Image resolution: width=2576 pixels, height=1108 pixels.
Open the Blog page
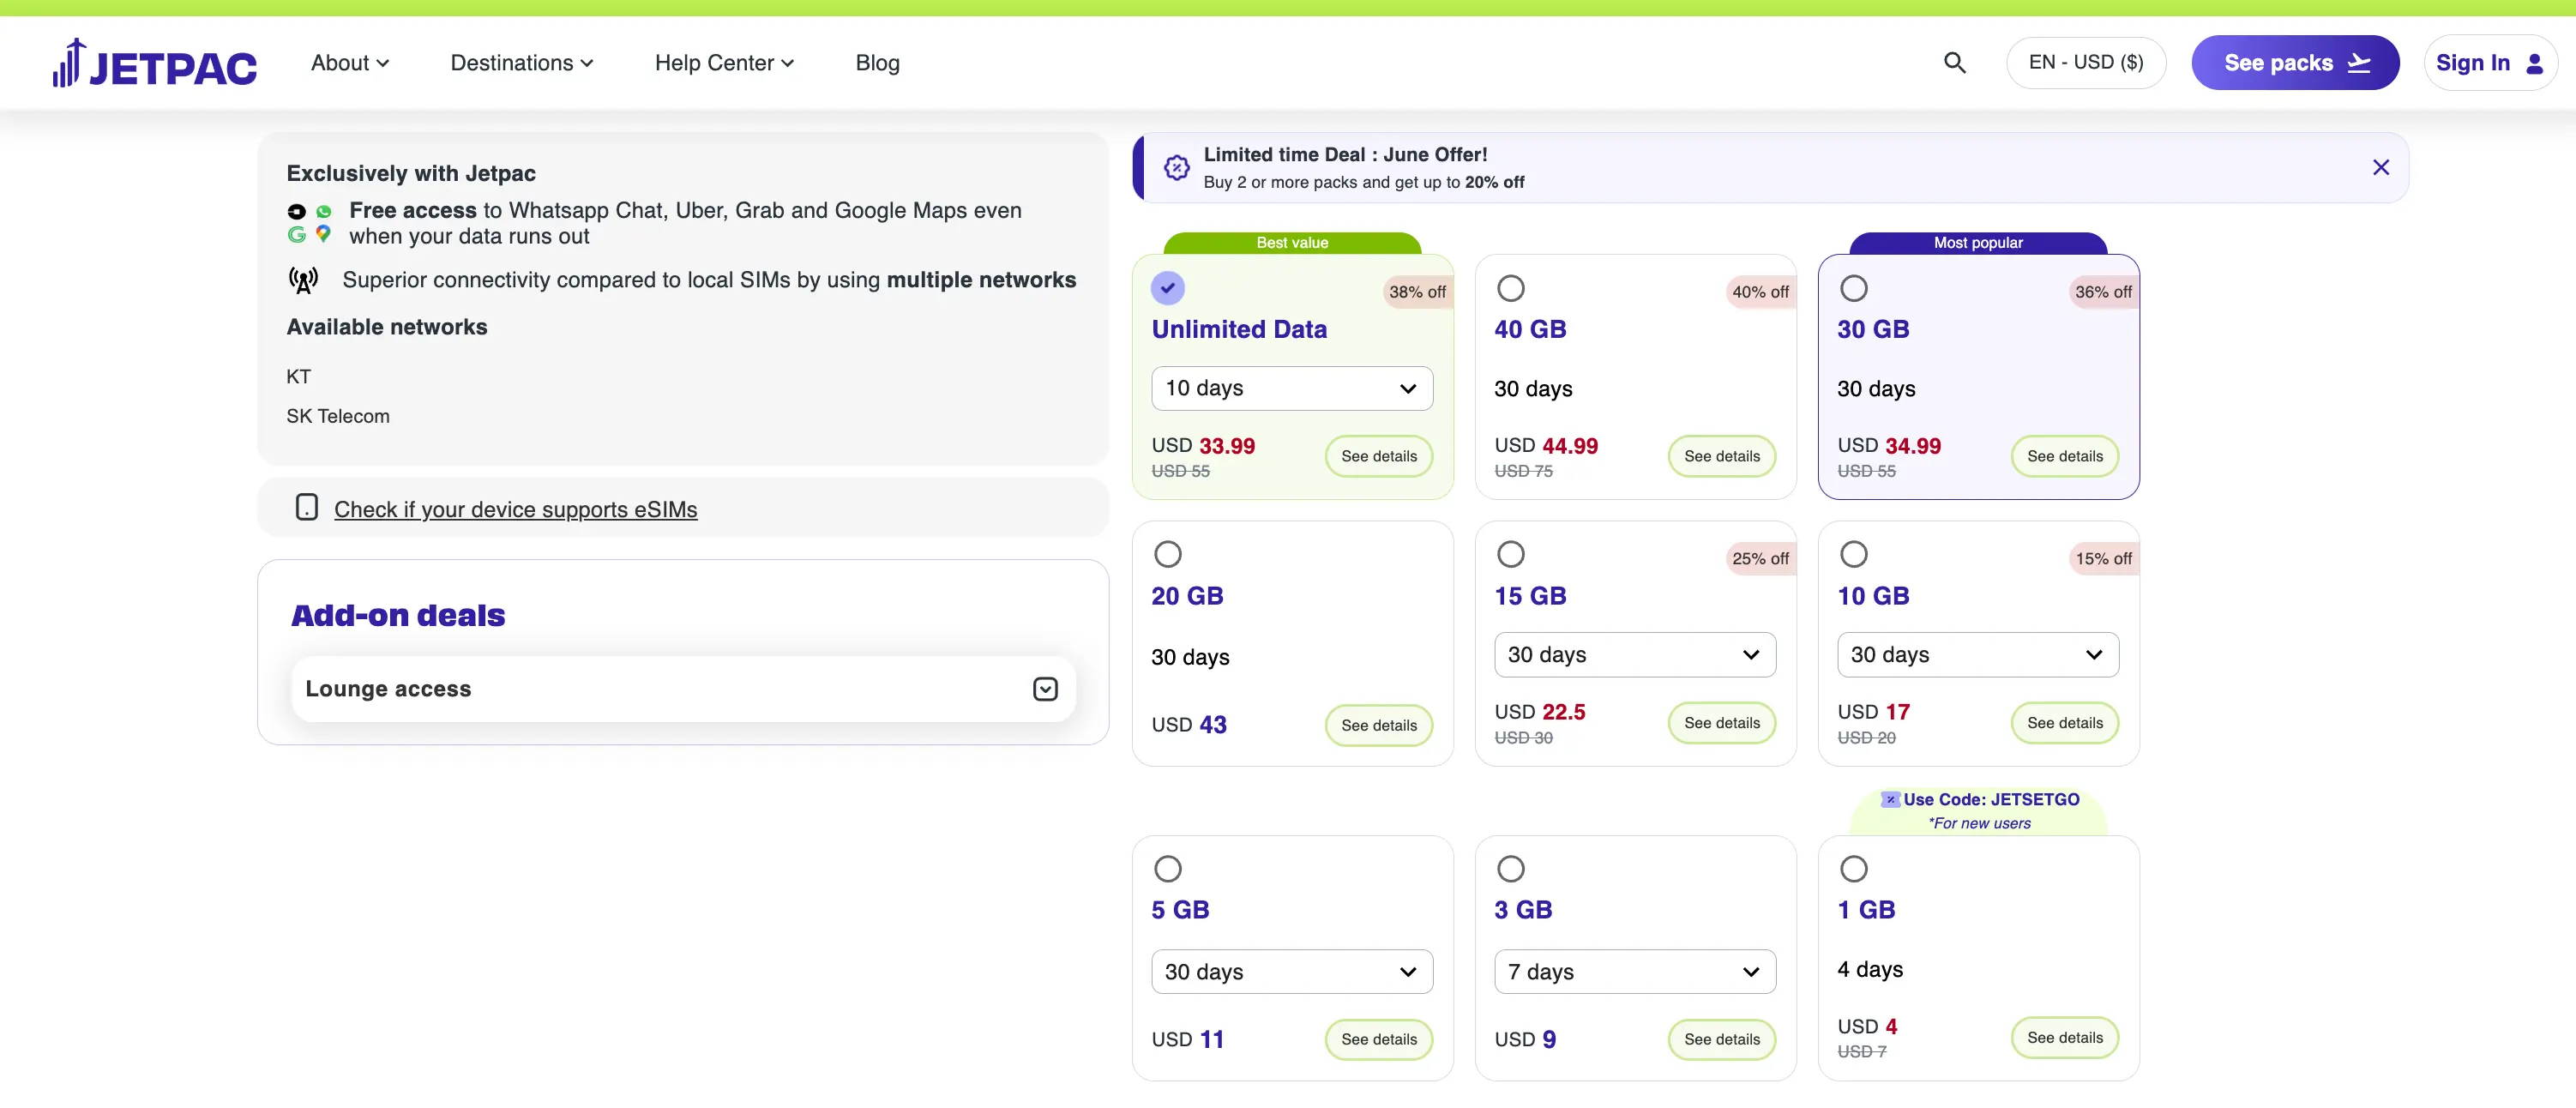(x=877, y=63)
